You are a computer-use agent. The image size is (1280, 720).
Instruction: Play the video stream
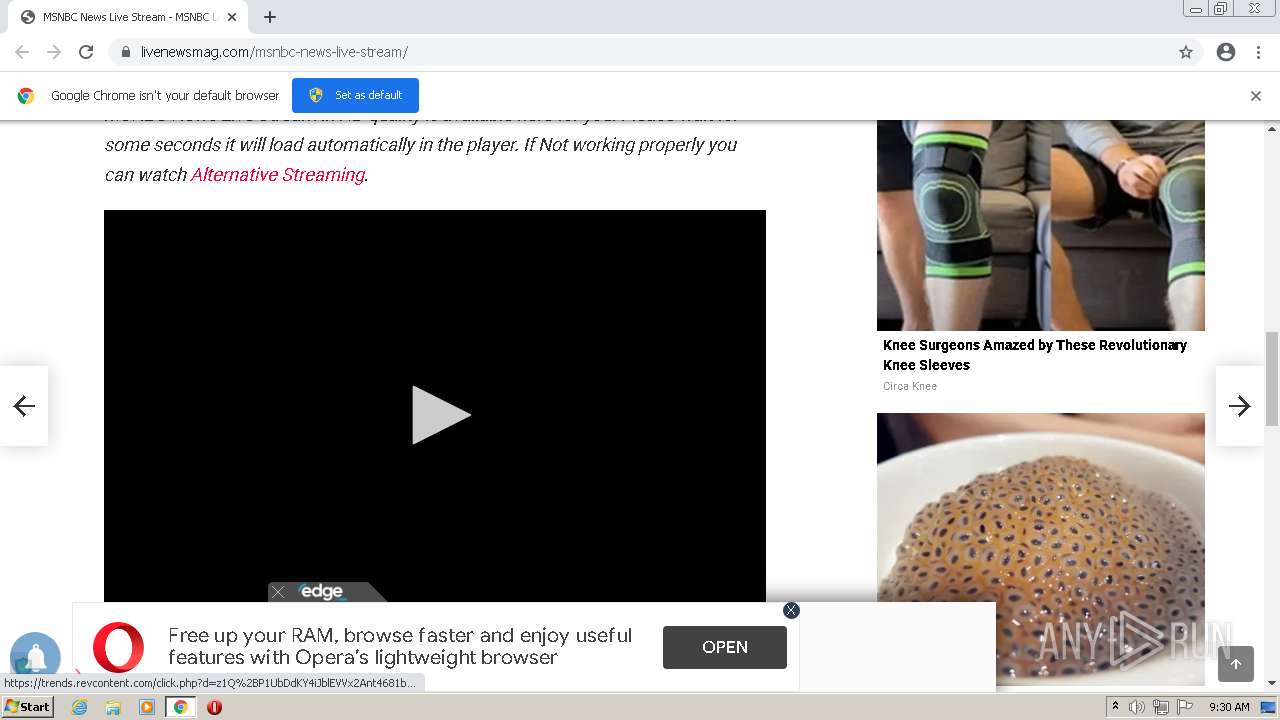[440, 415]
